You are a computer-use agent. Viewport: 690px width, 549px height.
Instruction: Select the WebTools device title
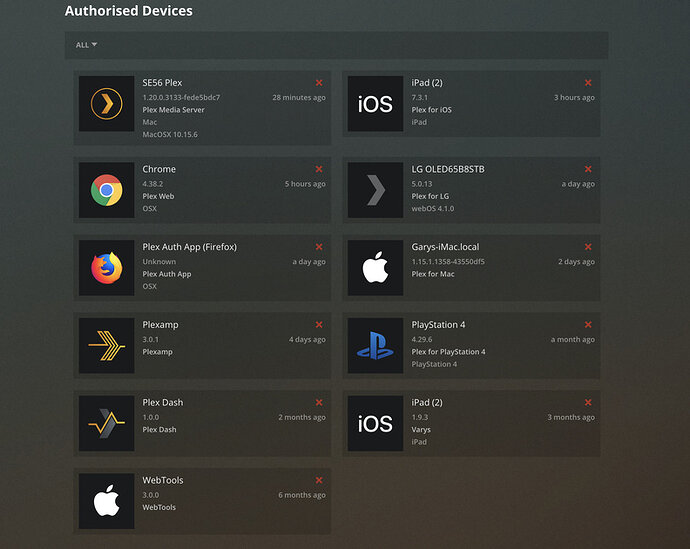click(163, 480)
